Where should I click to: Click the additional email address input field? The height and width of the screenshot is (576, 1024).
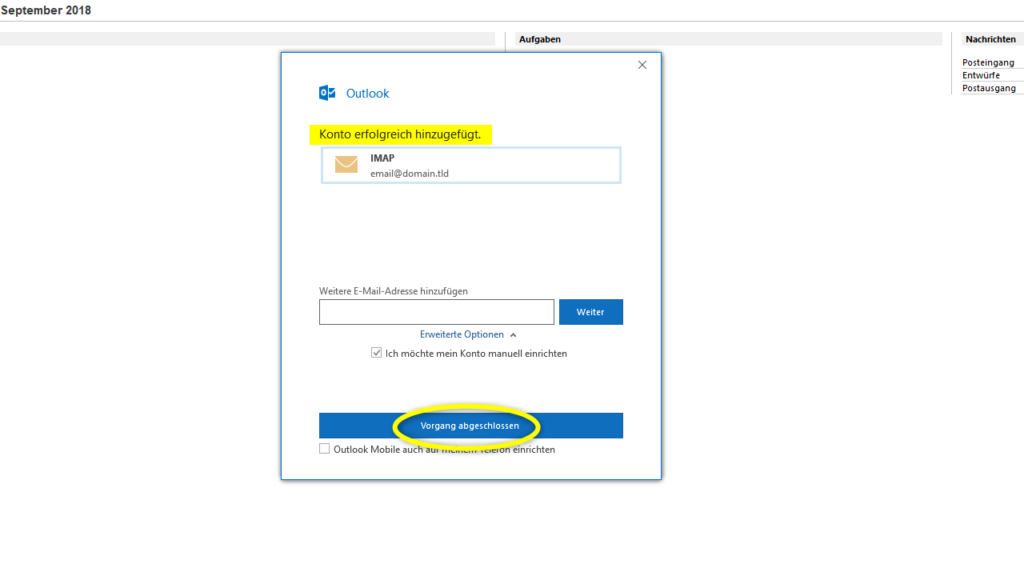(435, 311)
